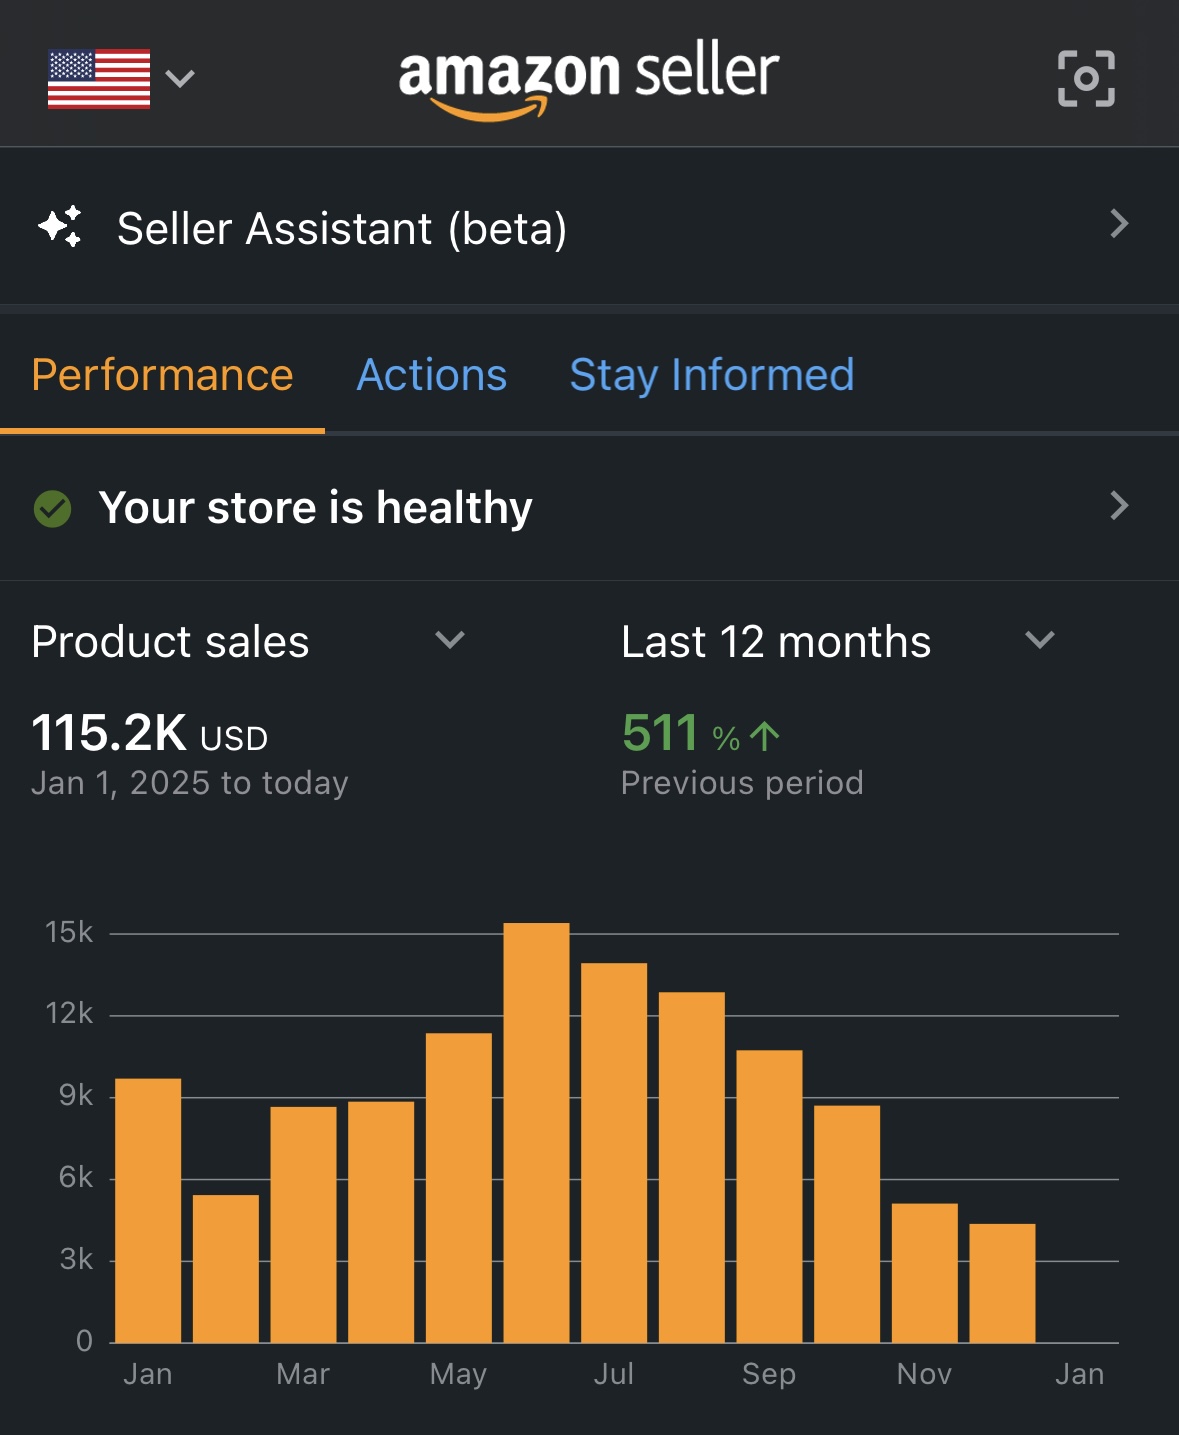Select the January sales bar

(x=148, y=1210)
